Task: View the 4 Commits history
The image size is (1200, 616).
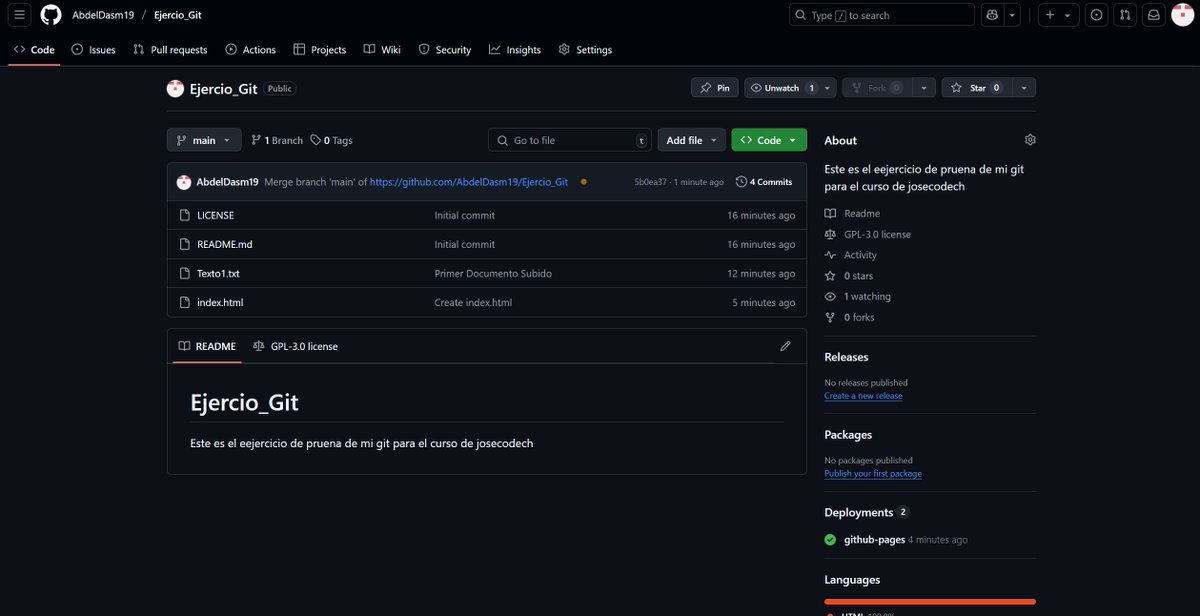Action: [764, 182]
